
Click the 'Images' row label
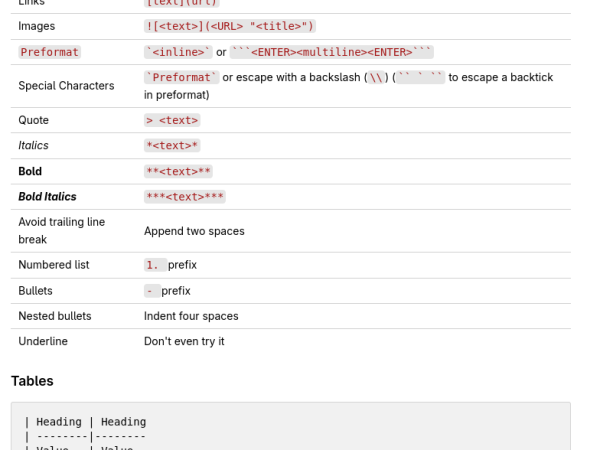(x=36, y=26)
